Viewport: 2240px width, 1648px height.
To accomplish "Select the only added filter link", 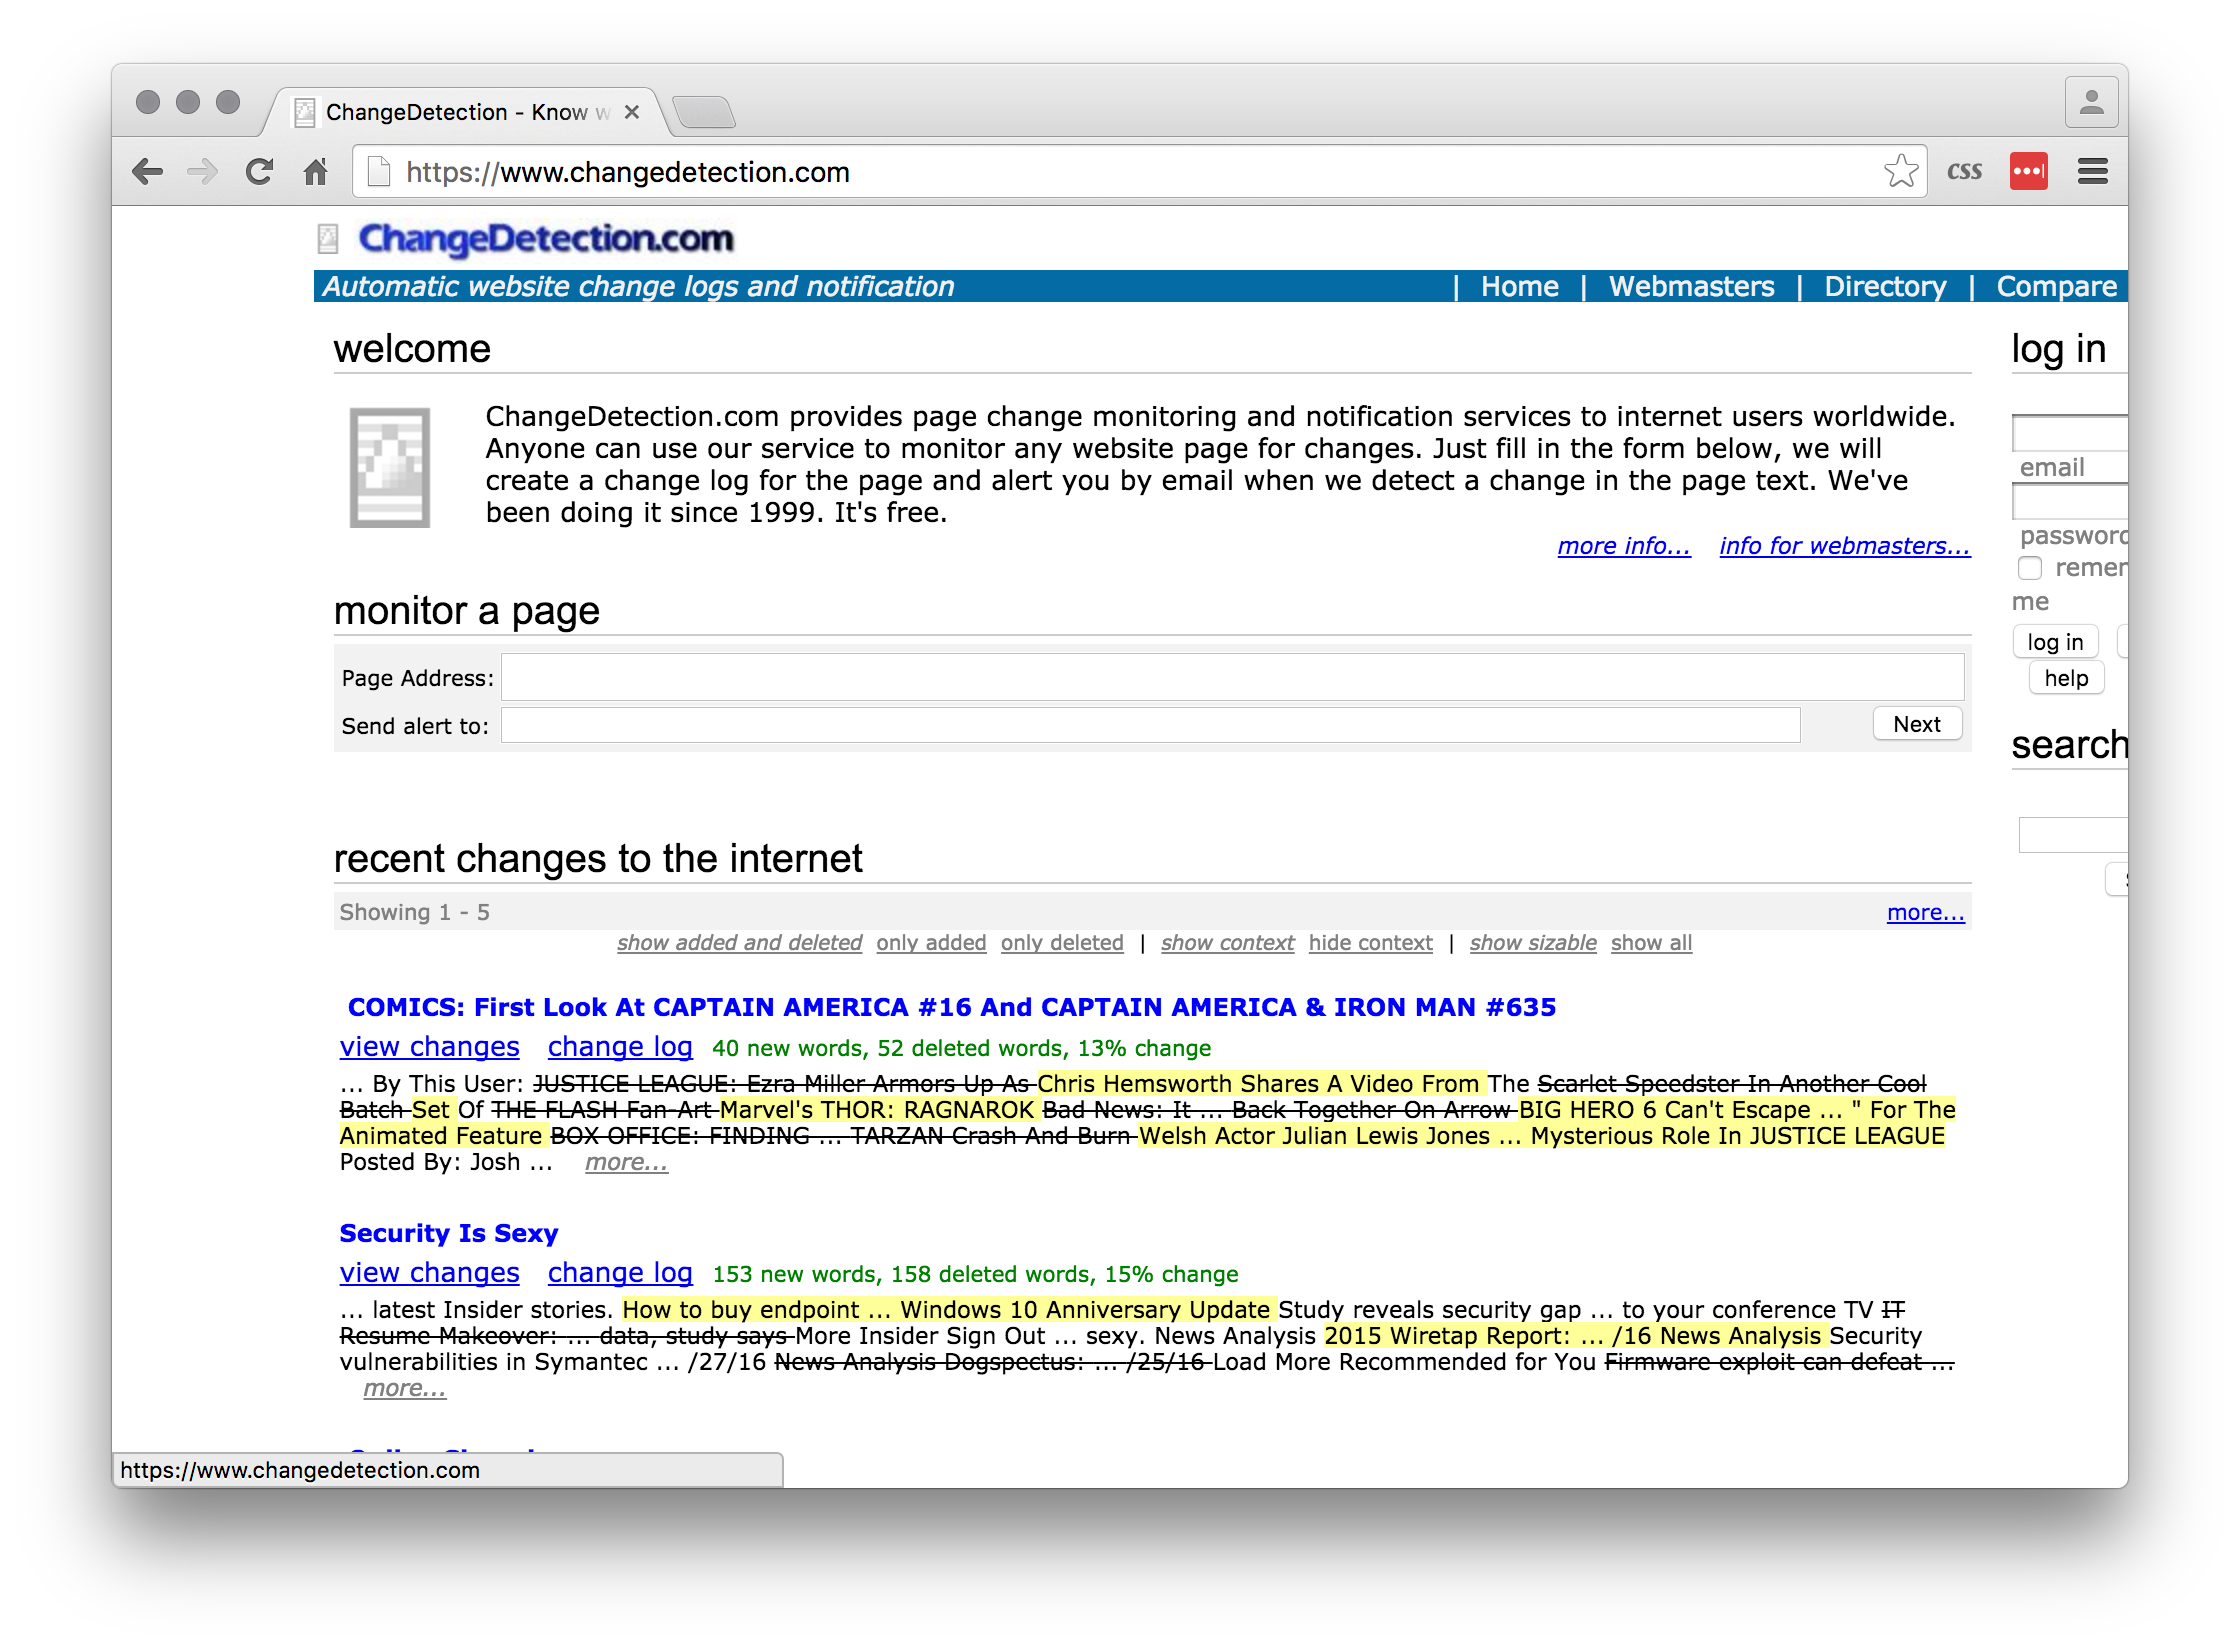I will [x=930, y=943].
